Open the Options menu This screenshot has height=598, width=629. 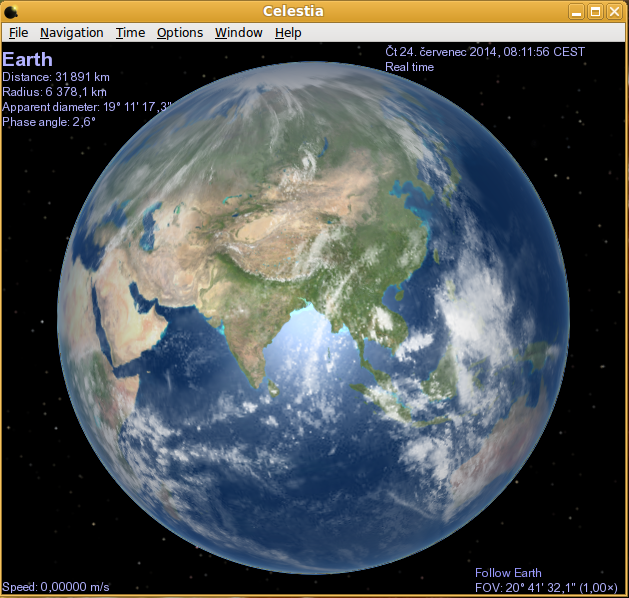[180, 32]
